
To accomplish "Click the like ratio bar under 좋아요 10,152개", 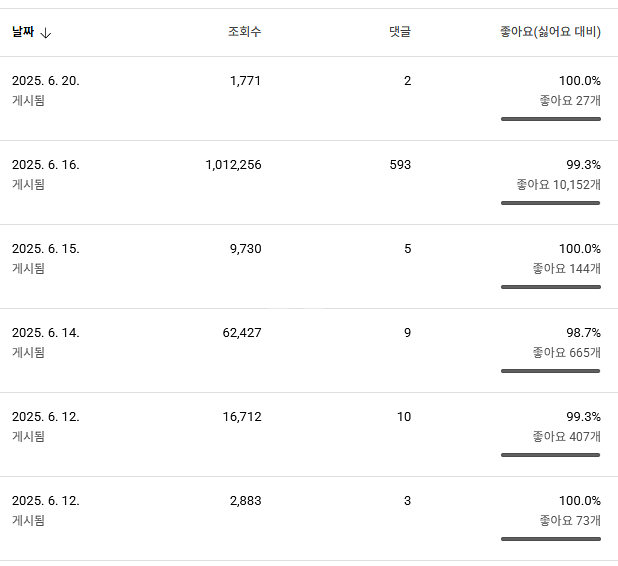I will pos(550,203).
